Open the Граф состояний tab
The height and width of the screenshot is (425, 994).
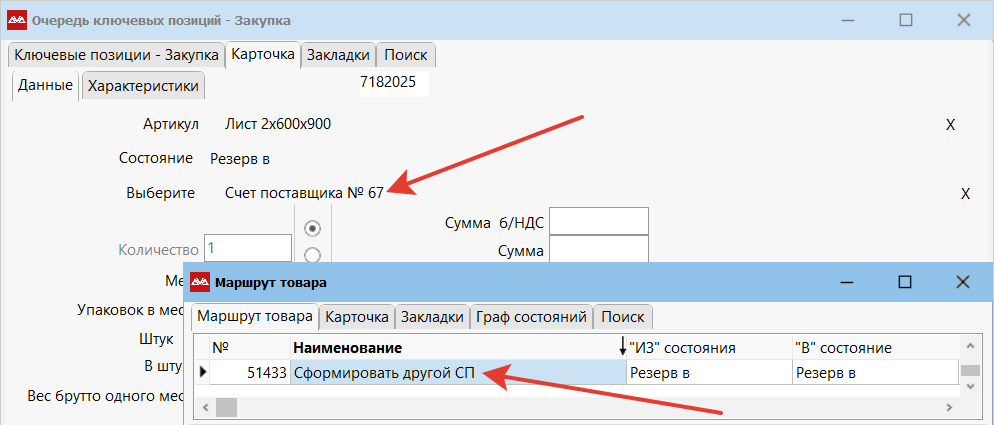click(x=531, y=317)
